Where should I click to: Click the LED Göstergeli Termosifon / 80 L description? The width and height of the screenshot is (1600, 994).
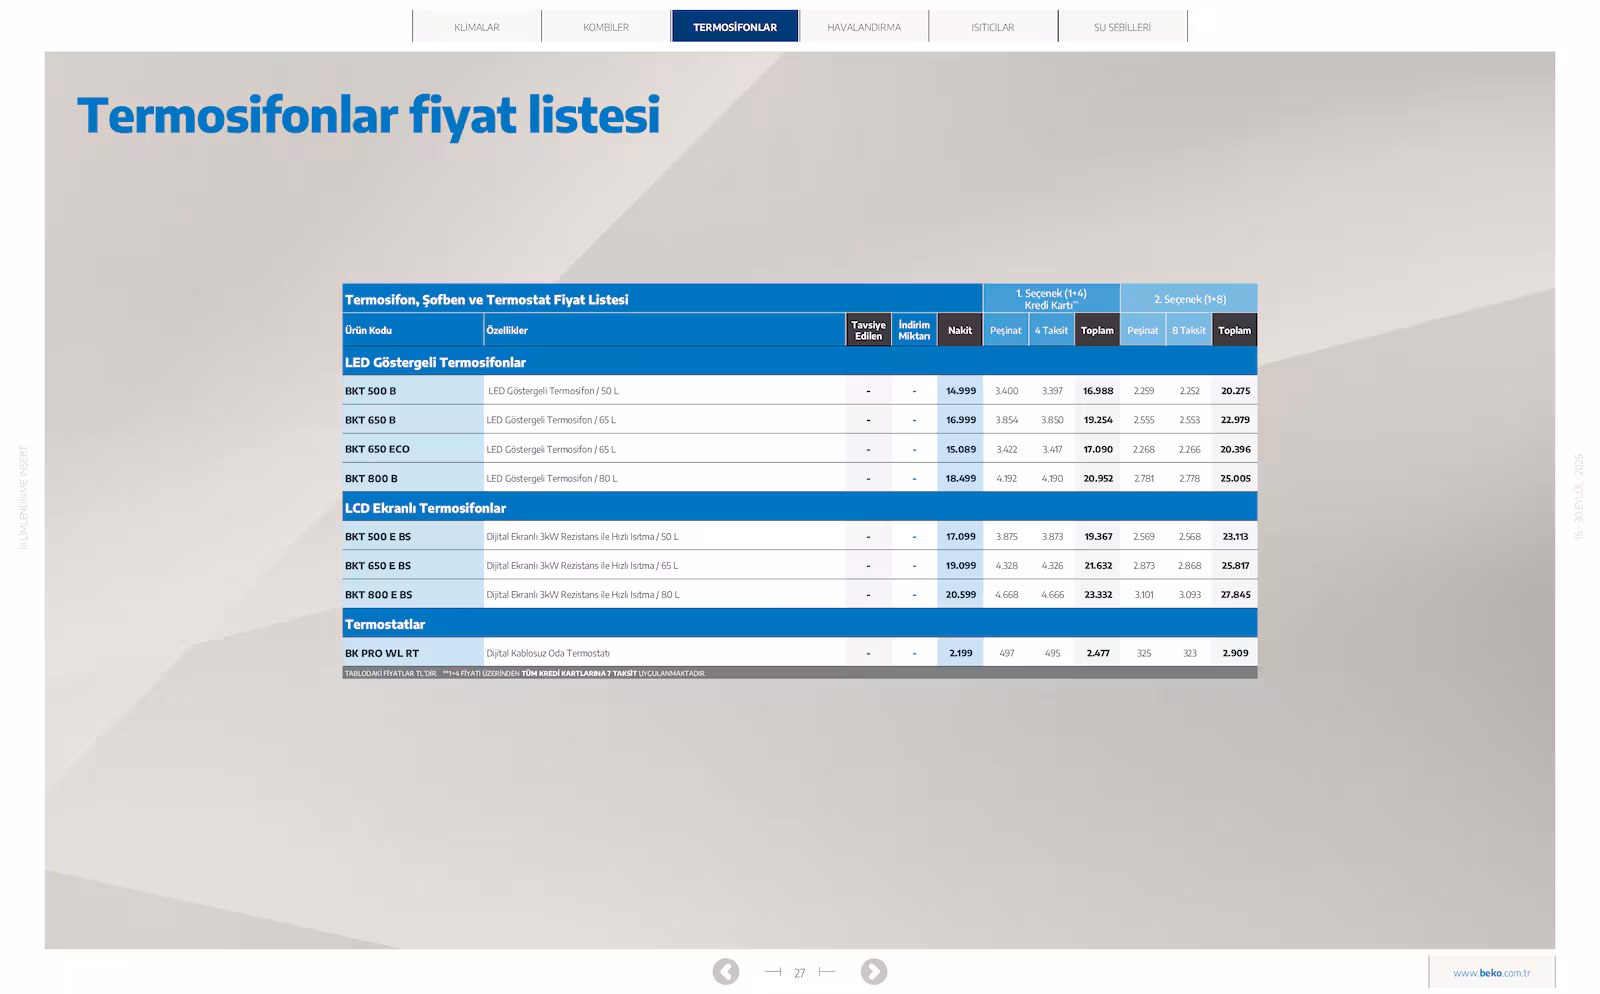coord(552,478)
